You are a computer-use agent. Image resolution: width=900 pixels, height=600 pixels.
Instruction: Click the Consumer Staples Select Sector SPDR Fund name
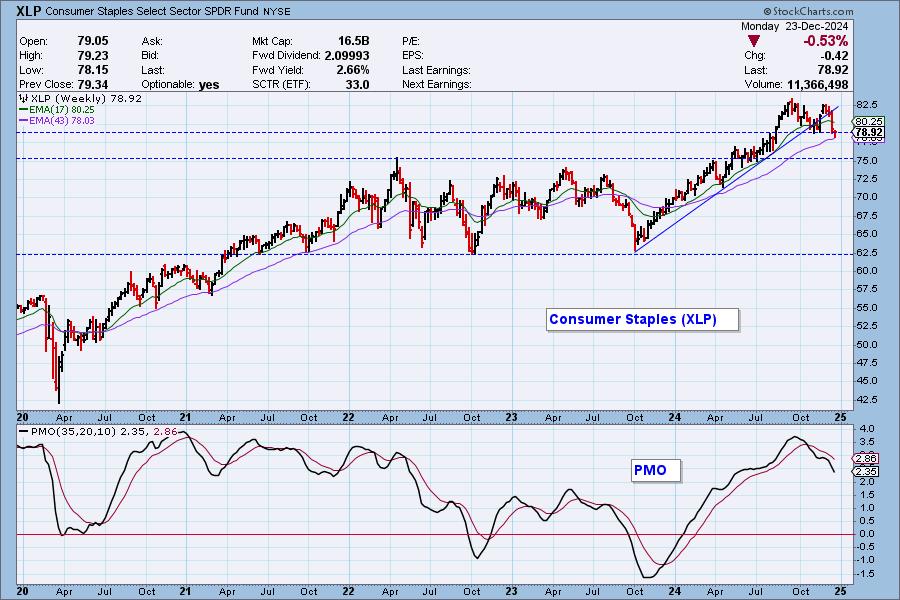point(152,11)
